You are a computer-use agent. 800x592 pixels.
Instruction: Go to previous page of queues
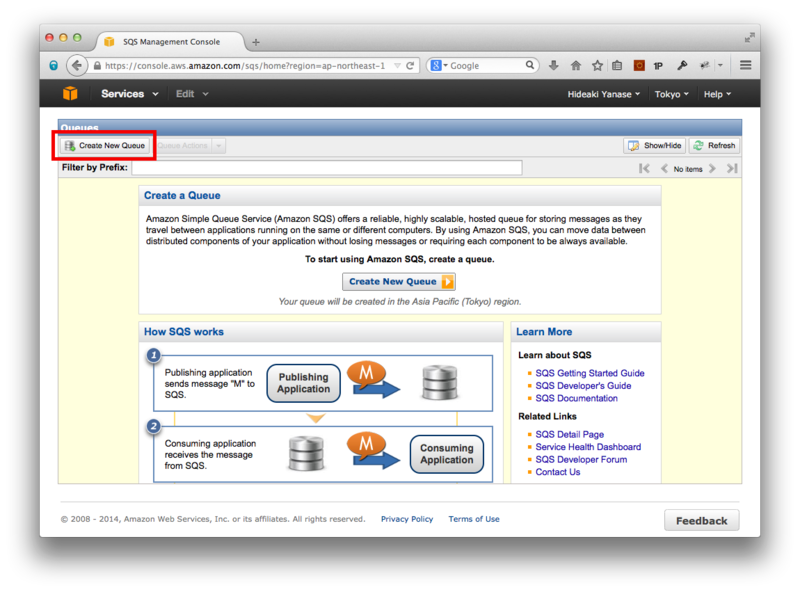click(x=664, y=168)
